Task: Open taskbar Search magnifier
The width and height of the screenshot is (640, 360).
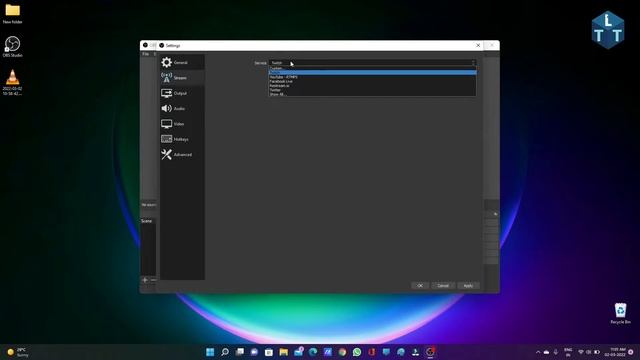Action: coord(225,352)
